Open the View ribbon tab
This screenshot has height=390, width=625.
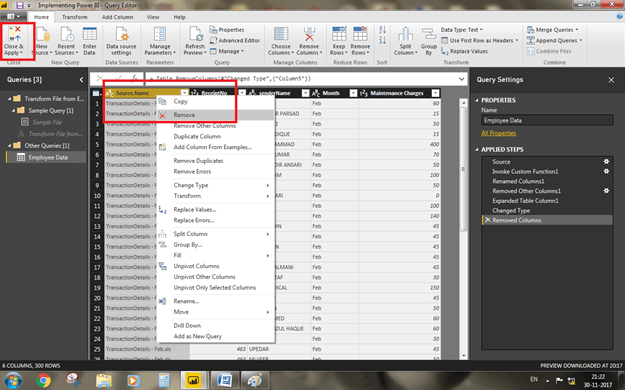(153, 17)
